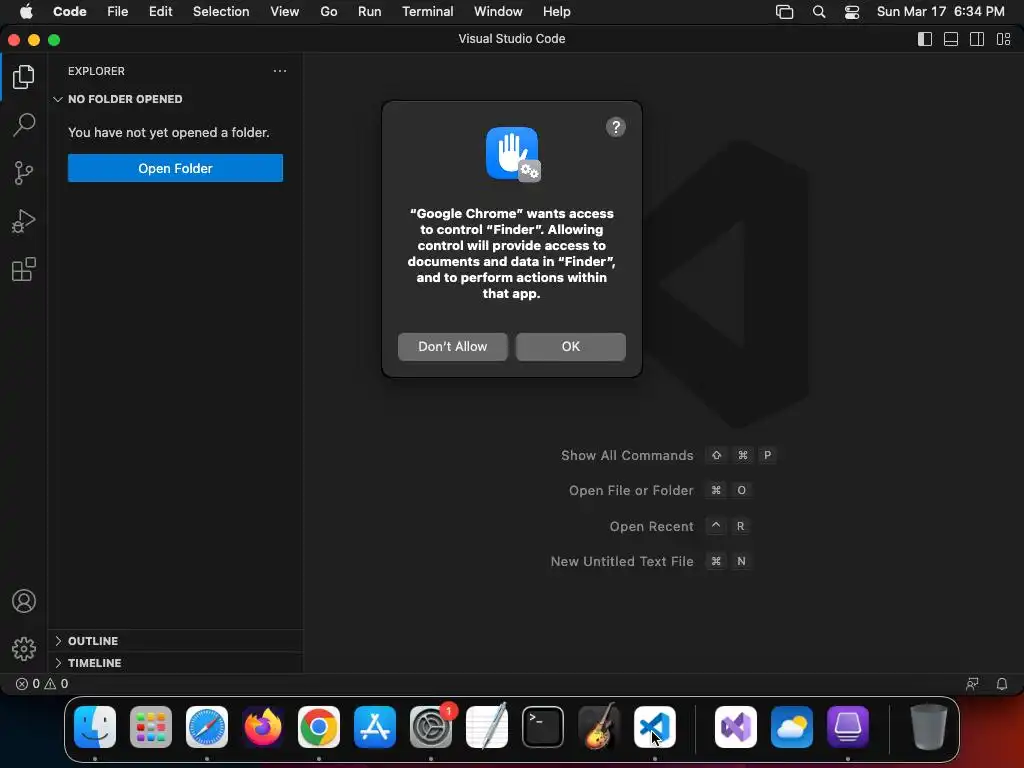Click the help question mark in dialog
Viewport: 1024px width, 768px height.
click(615, 127)
